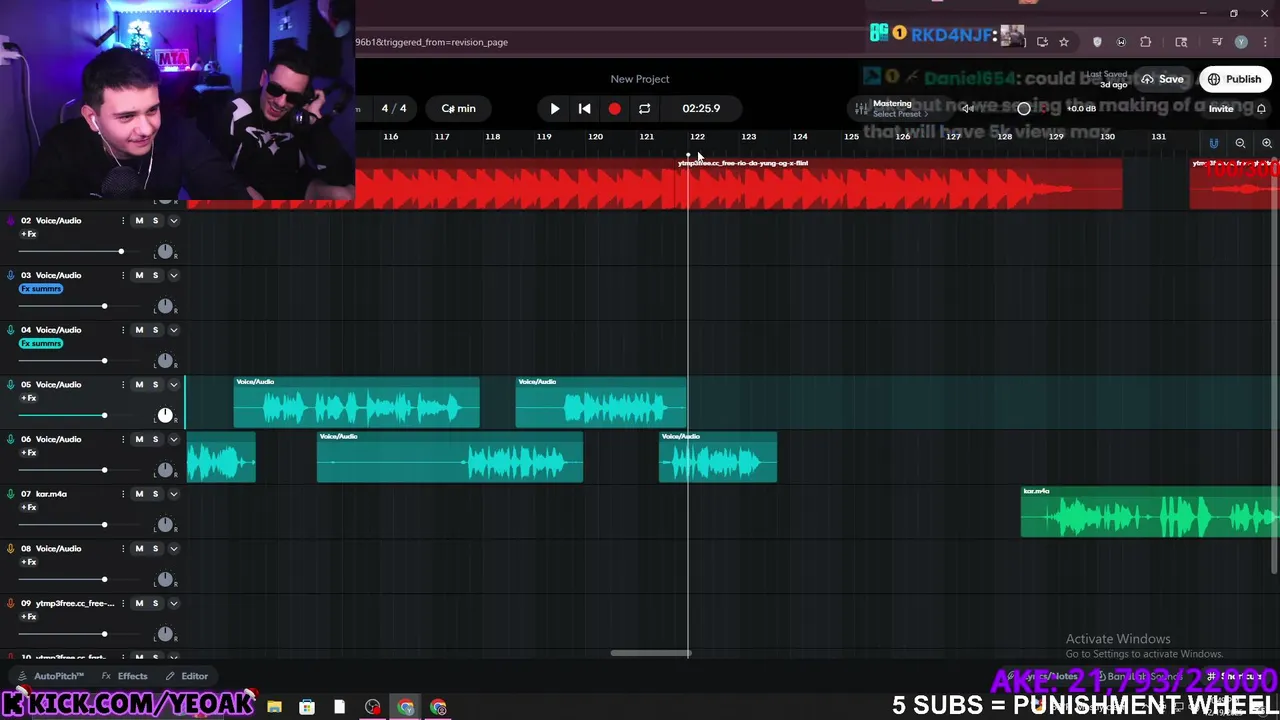The width and height of the screenshot is (1280, 720).
Task: Mute track 03 Voice/Audio
Action: click(x=139, y=275)
